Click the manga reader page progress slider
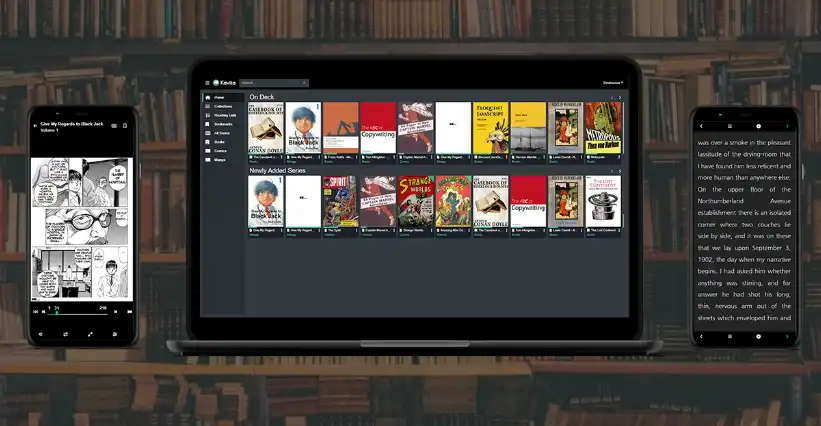Viewport: 821px width, 426px height. coord(77,313)
